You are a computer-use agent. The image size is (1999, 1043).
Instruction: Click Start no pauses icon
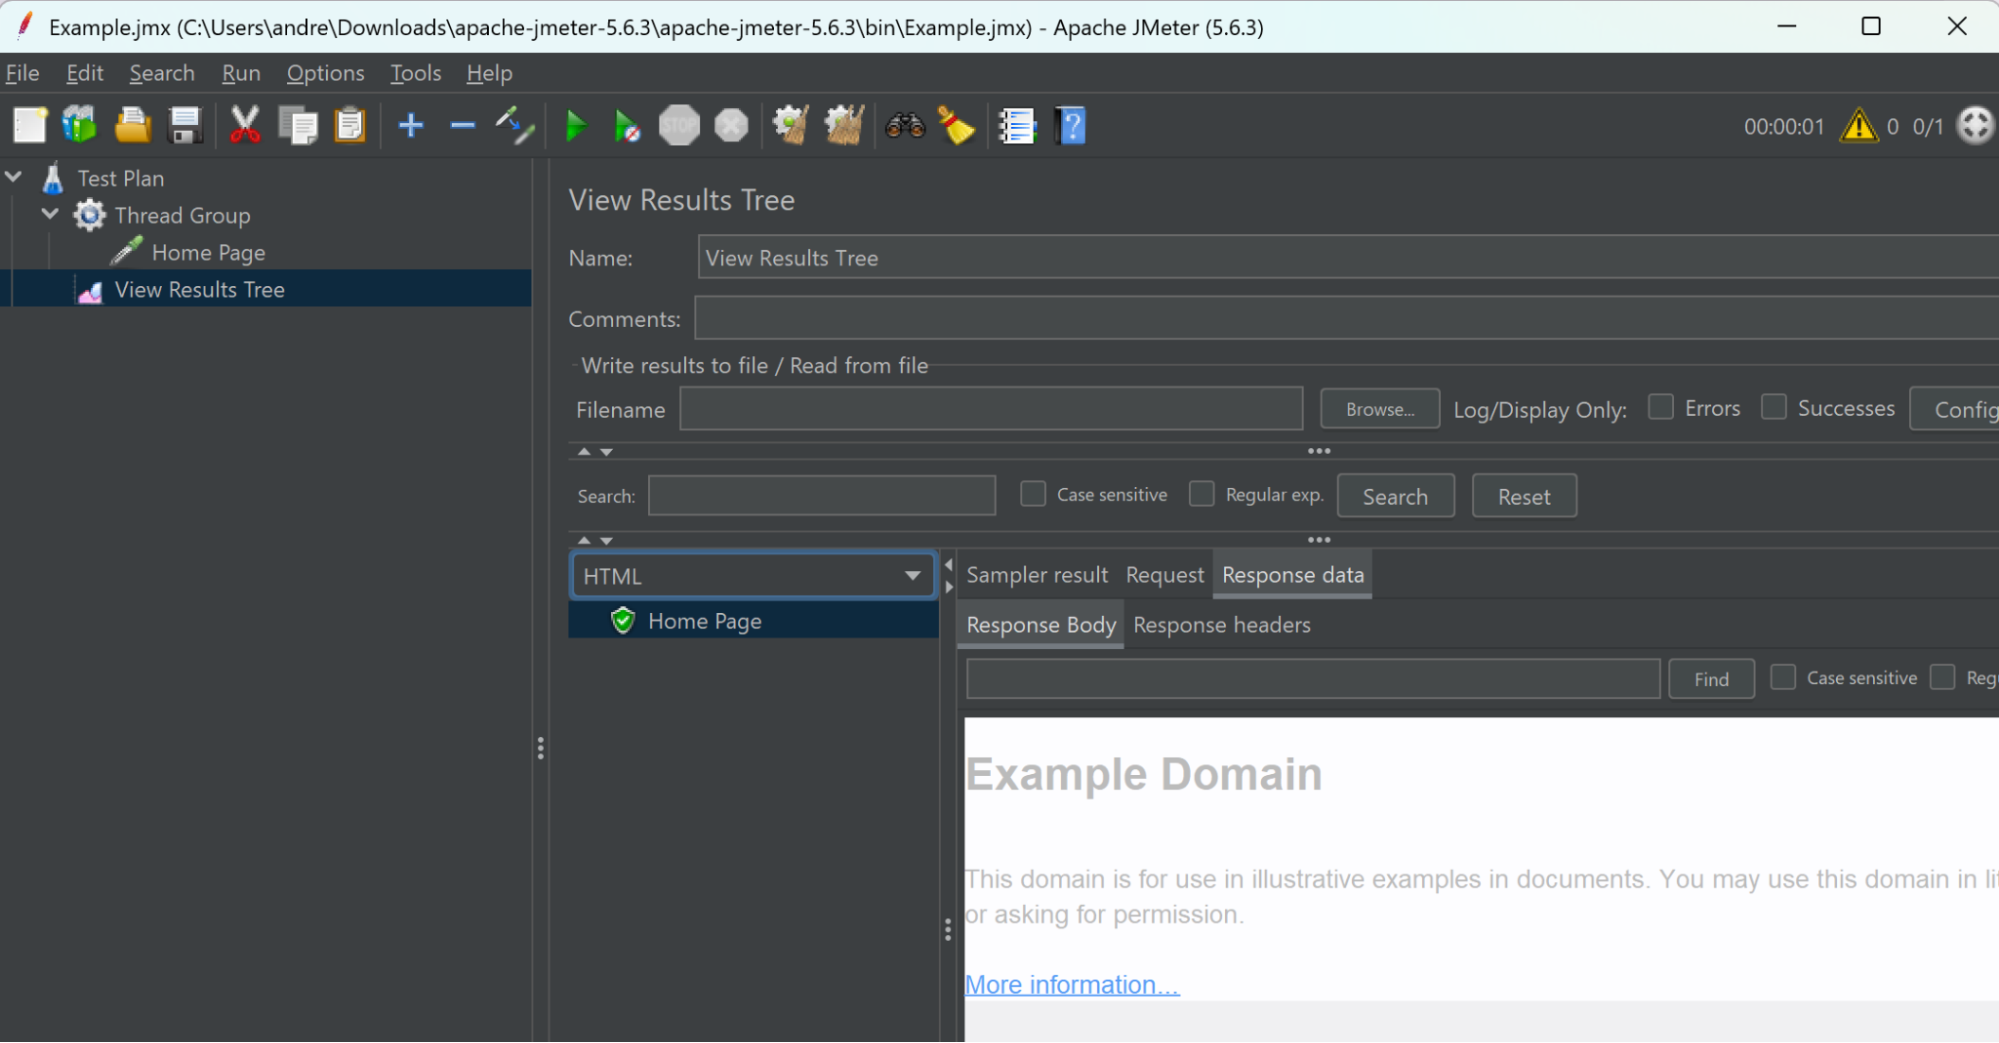[x=627, y=126]
